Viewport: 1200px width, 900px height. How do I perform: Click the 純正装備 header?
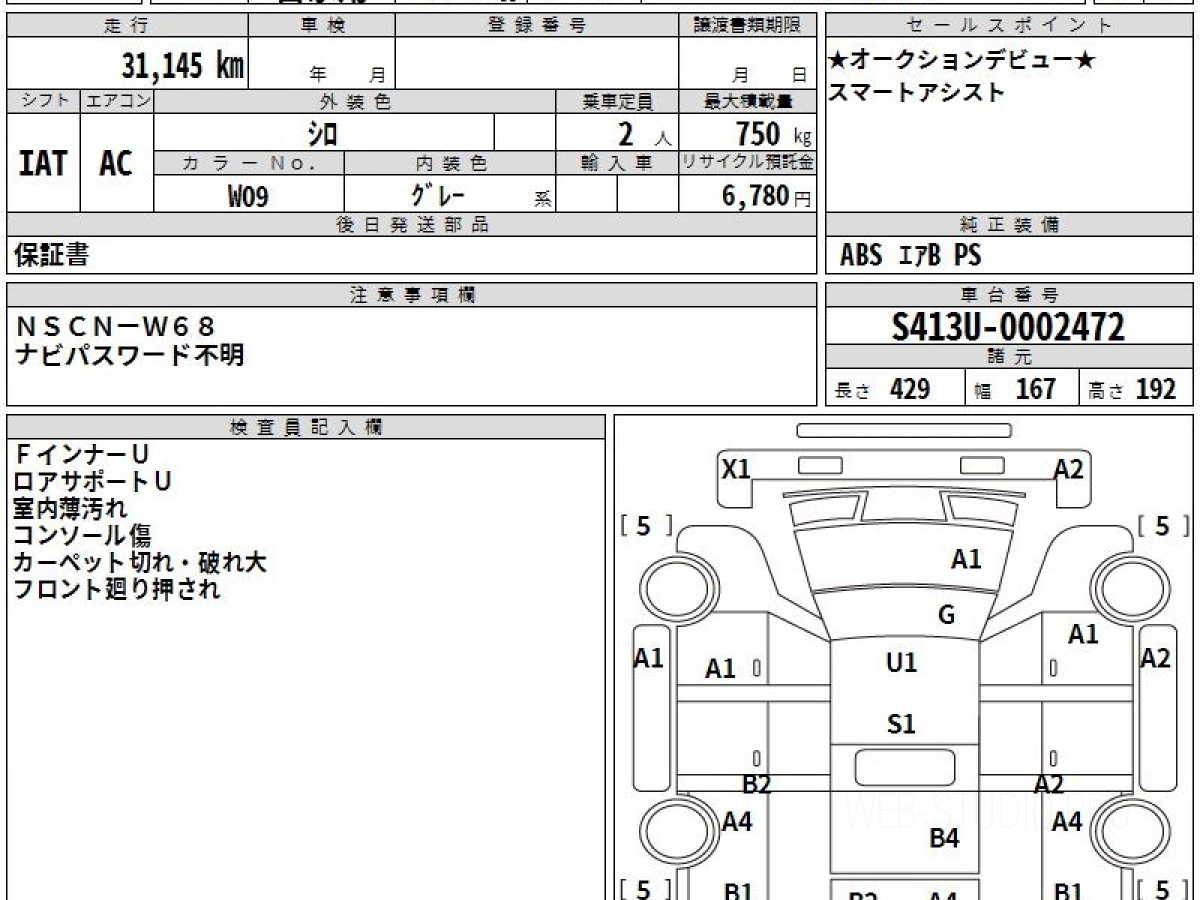1009,225
